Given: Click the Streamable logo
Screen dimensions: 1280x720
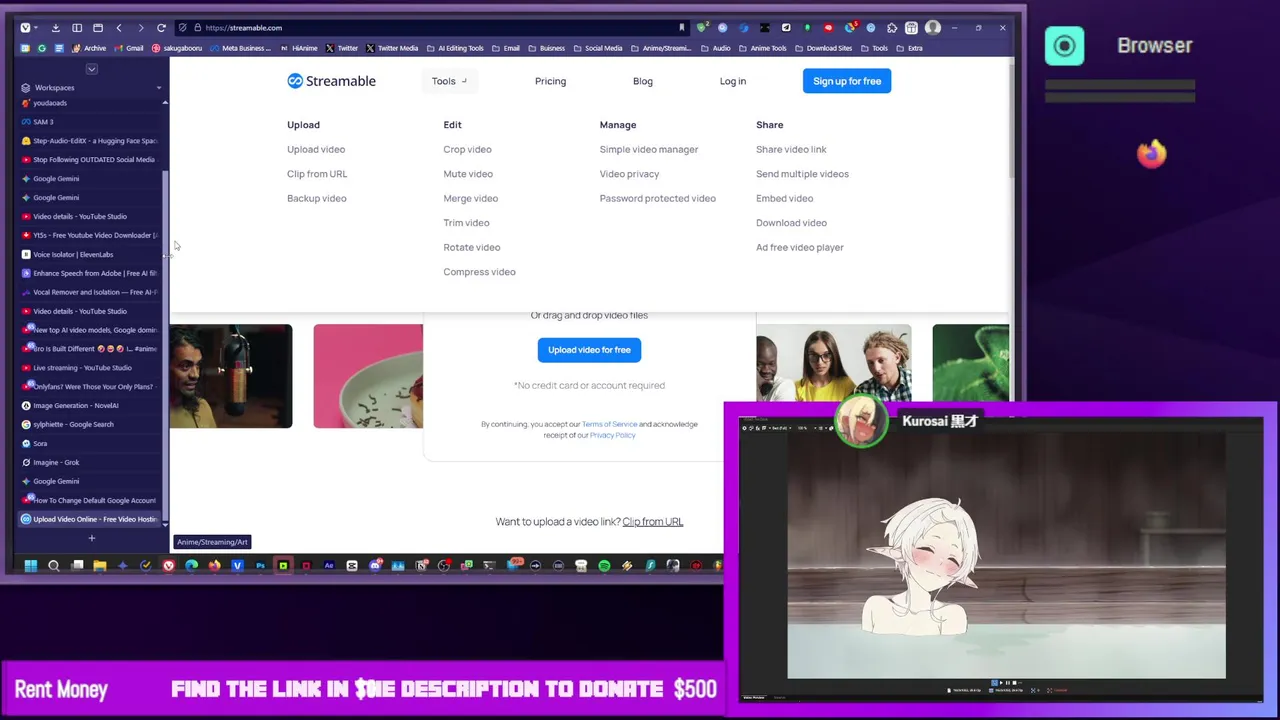Looking at the screenshot, I should (x=331, y=81).
